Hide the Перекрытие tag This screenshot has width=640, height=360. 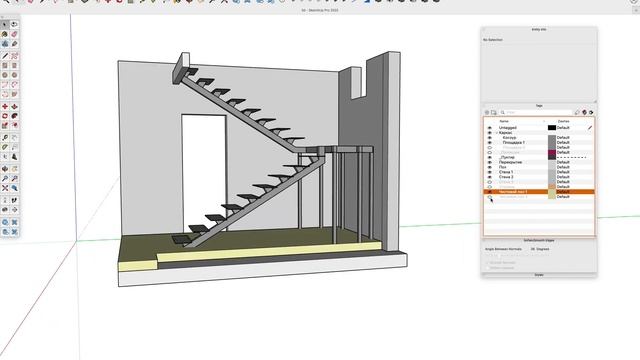coord(490,162)
